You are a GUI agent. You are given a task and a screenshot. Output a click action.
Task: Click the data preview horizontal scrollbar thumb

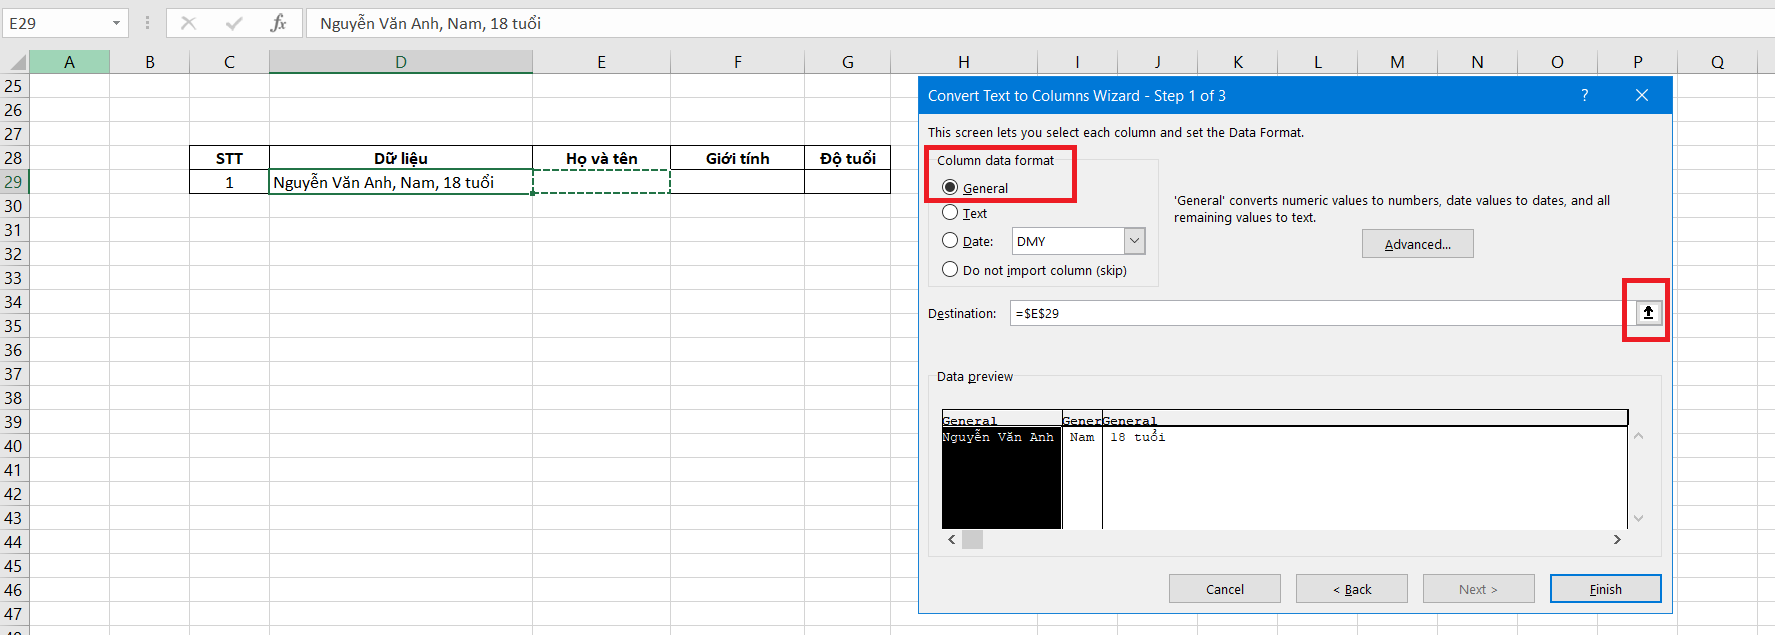[x=972, y=540]
